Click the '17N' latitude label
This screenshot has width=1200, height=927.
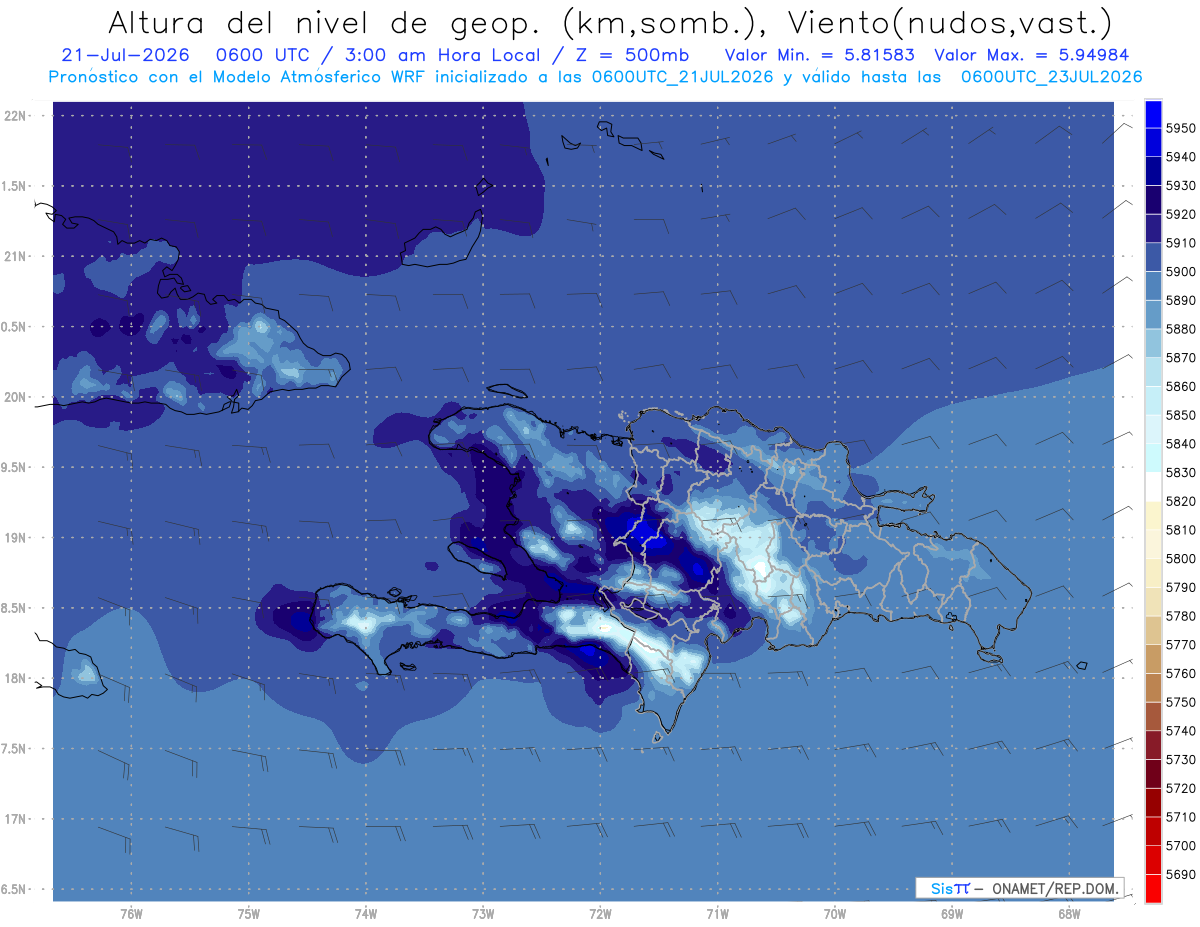click(x=17, y=819)
